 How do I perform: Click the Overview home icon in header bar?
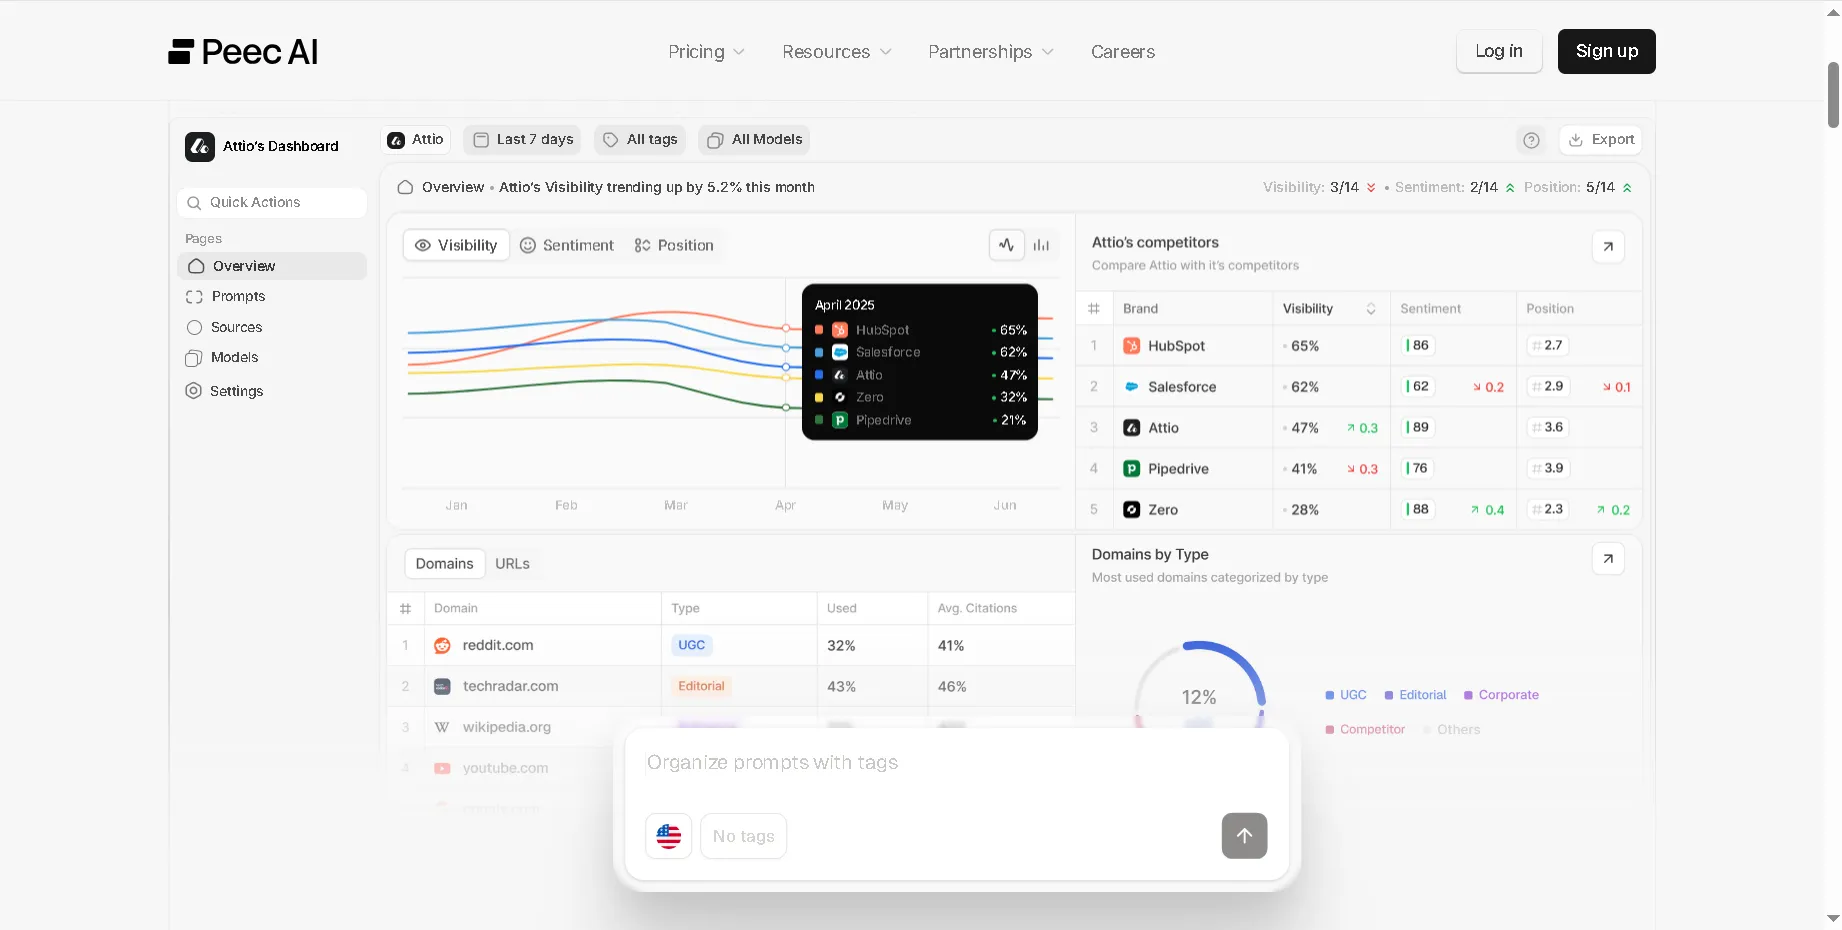tap(405, 188)
